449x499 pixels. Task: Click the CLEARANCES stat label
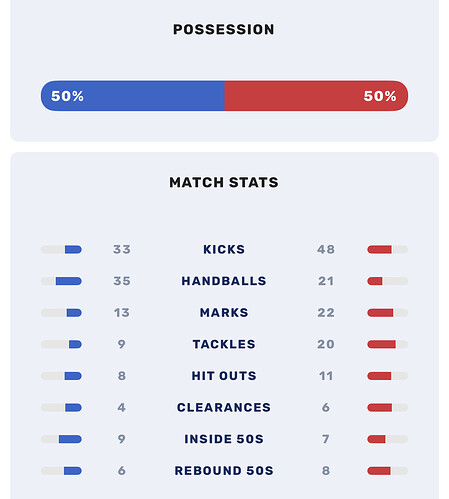224,407
